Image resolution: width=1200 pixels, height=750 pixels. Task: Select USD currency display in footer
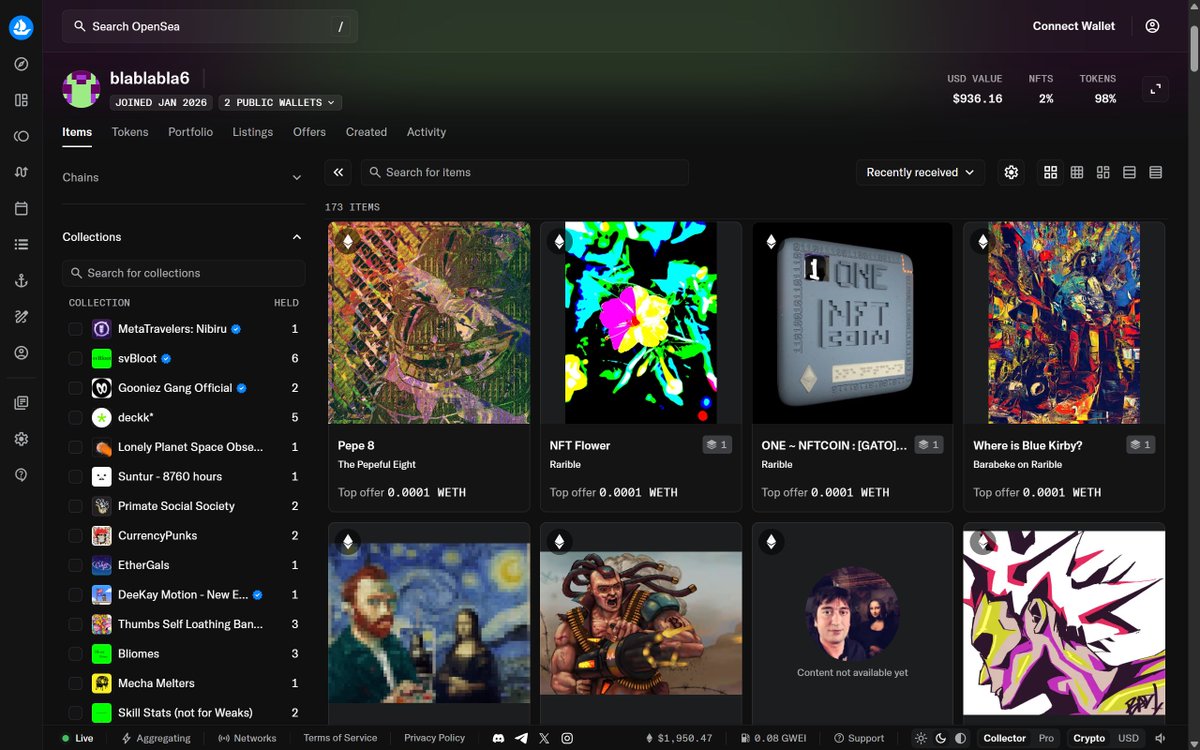pos(1128,738)
